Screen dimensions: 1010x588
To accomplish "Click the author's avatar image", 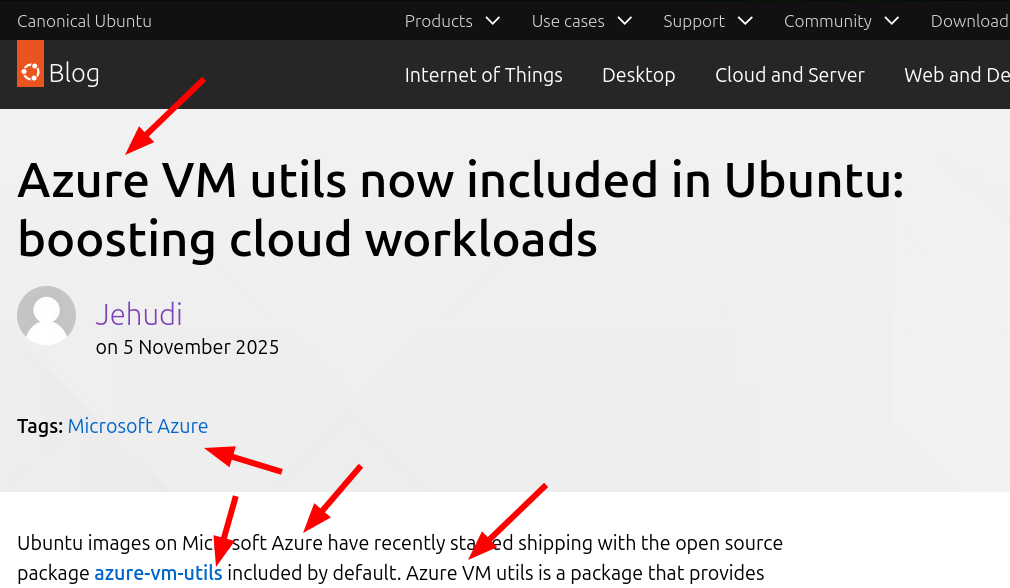I will [47, 316].
